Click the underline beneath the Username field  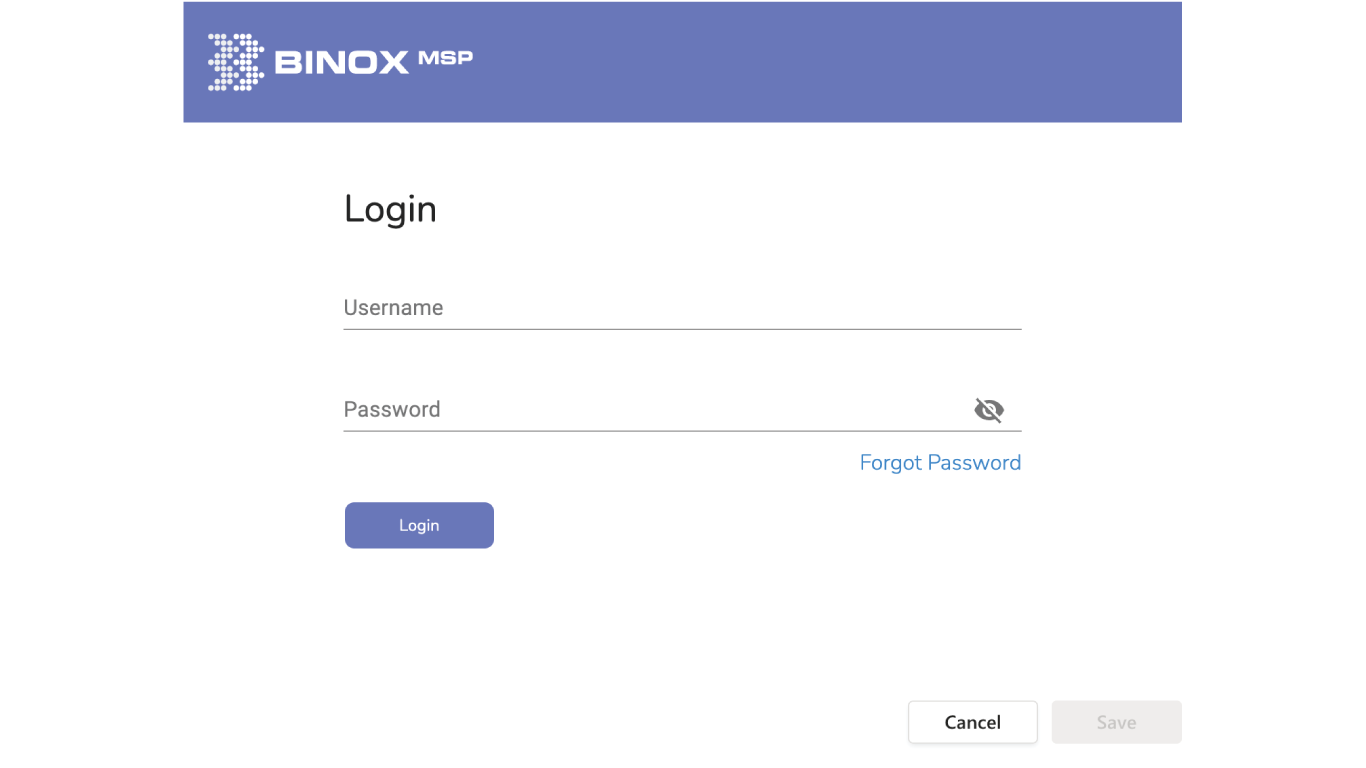(x=682, y=329)
